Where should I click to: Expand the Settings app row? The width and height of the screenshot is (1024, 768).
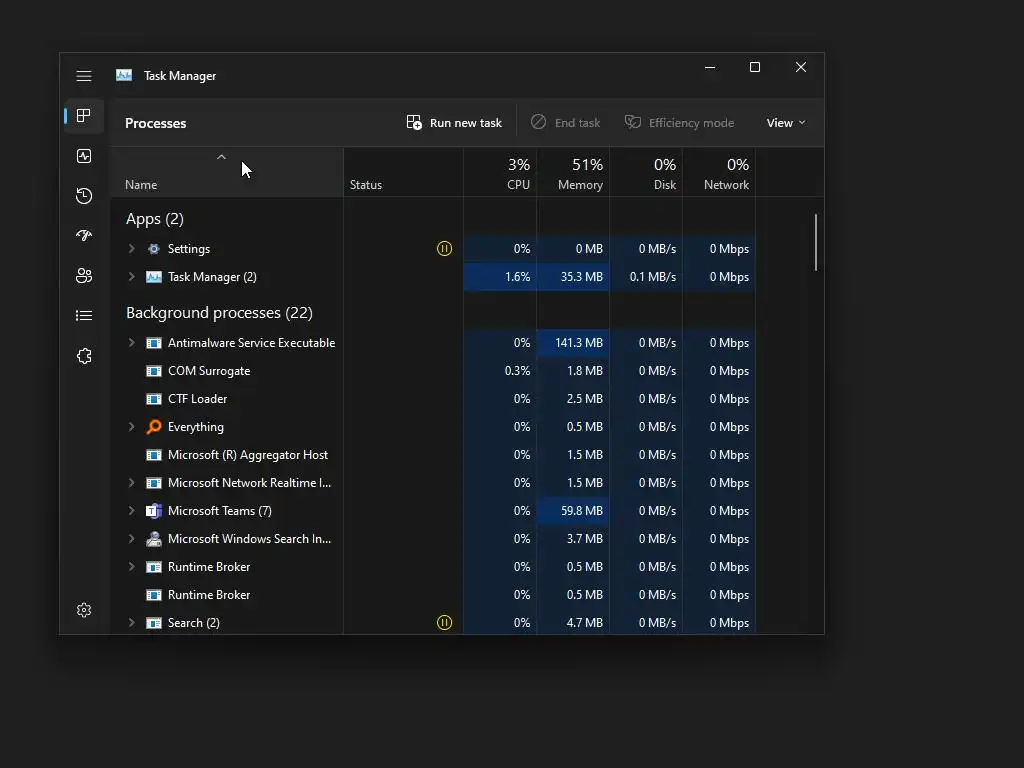[131, 249]
